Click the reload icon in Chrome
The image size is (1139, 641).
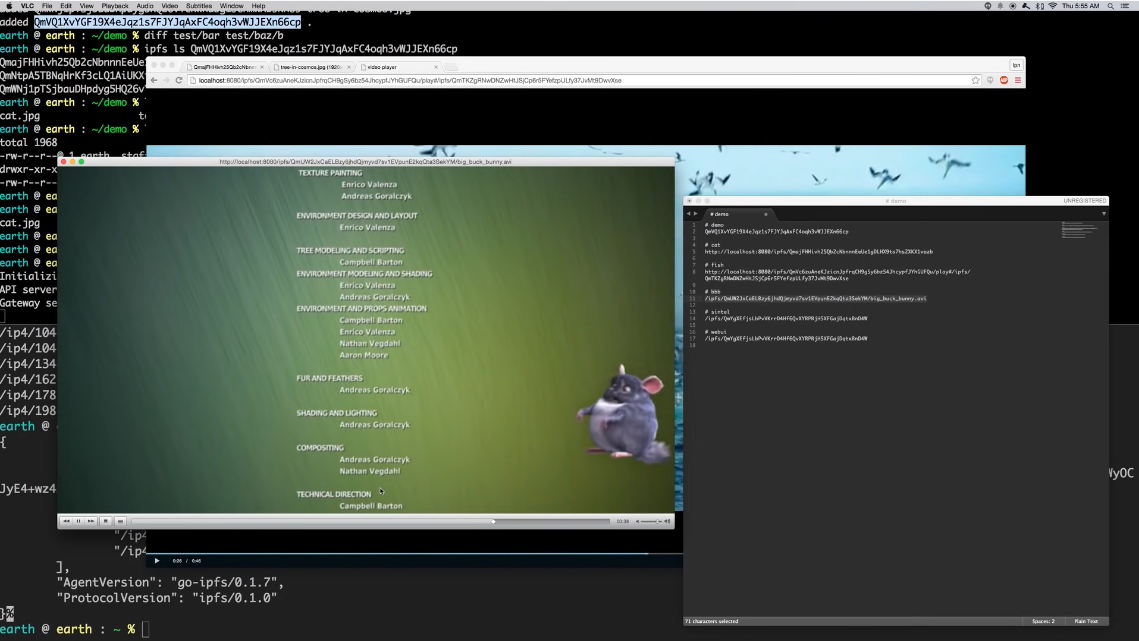click(179, 80)
